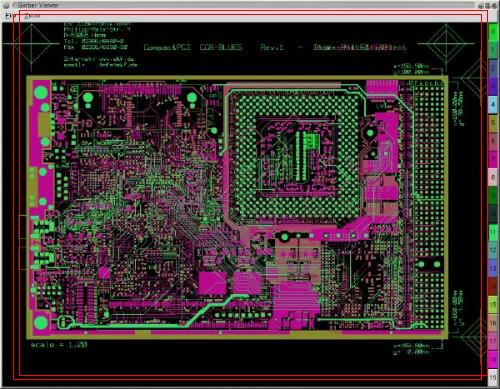Image resolution: width=500 pixels, height=389 pixels.
Task: Click the window menu button in title bar
Action: (x=6, y=5)
